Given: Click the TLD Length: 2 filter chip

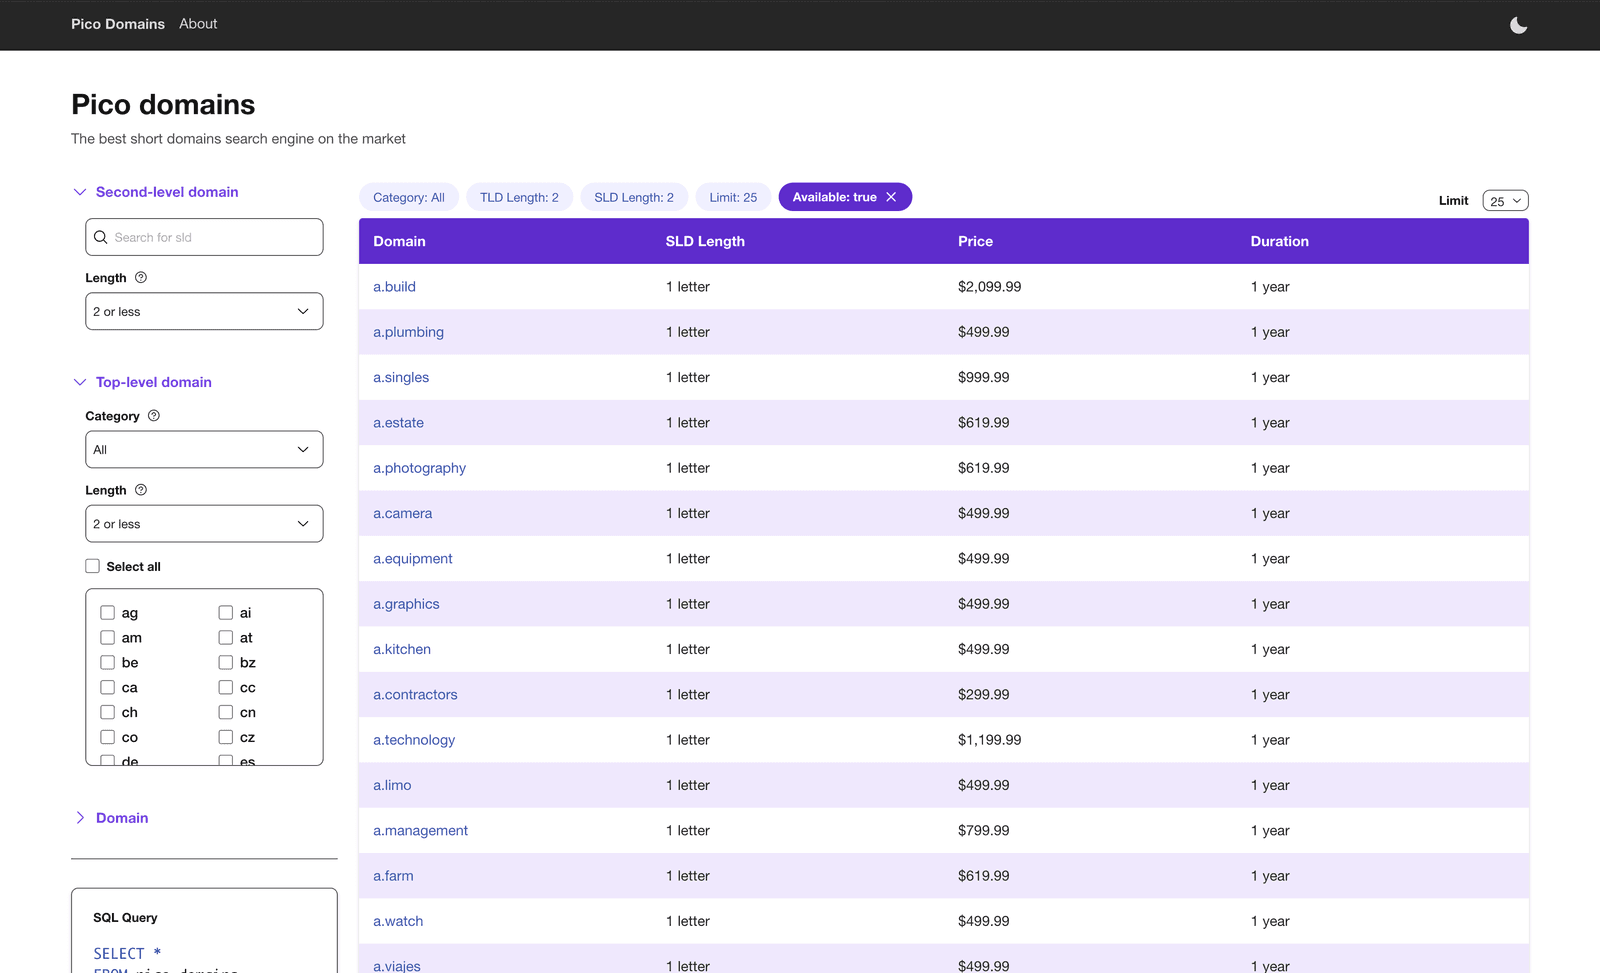Looking at the screenshot, I should (519, 197).
